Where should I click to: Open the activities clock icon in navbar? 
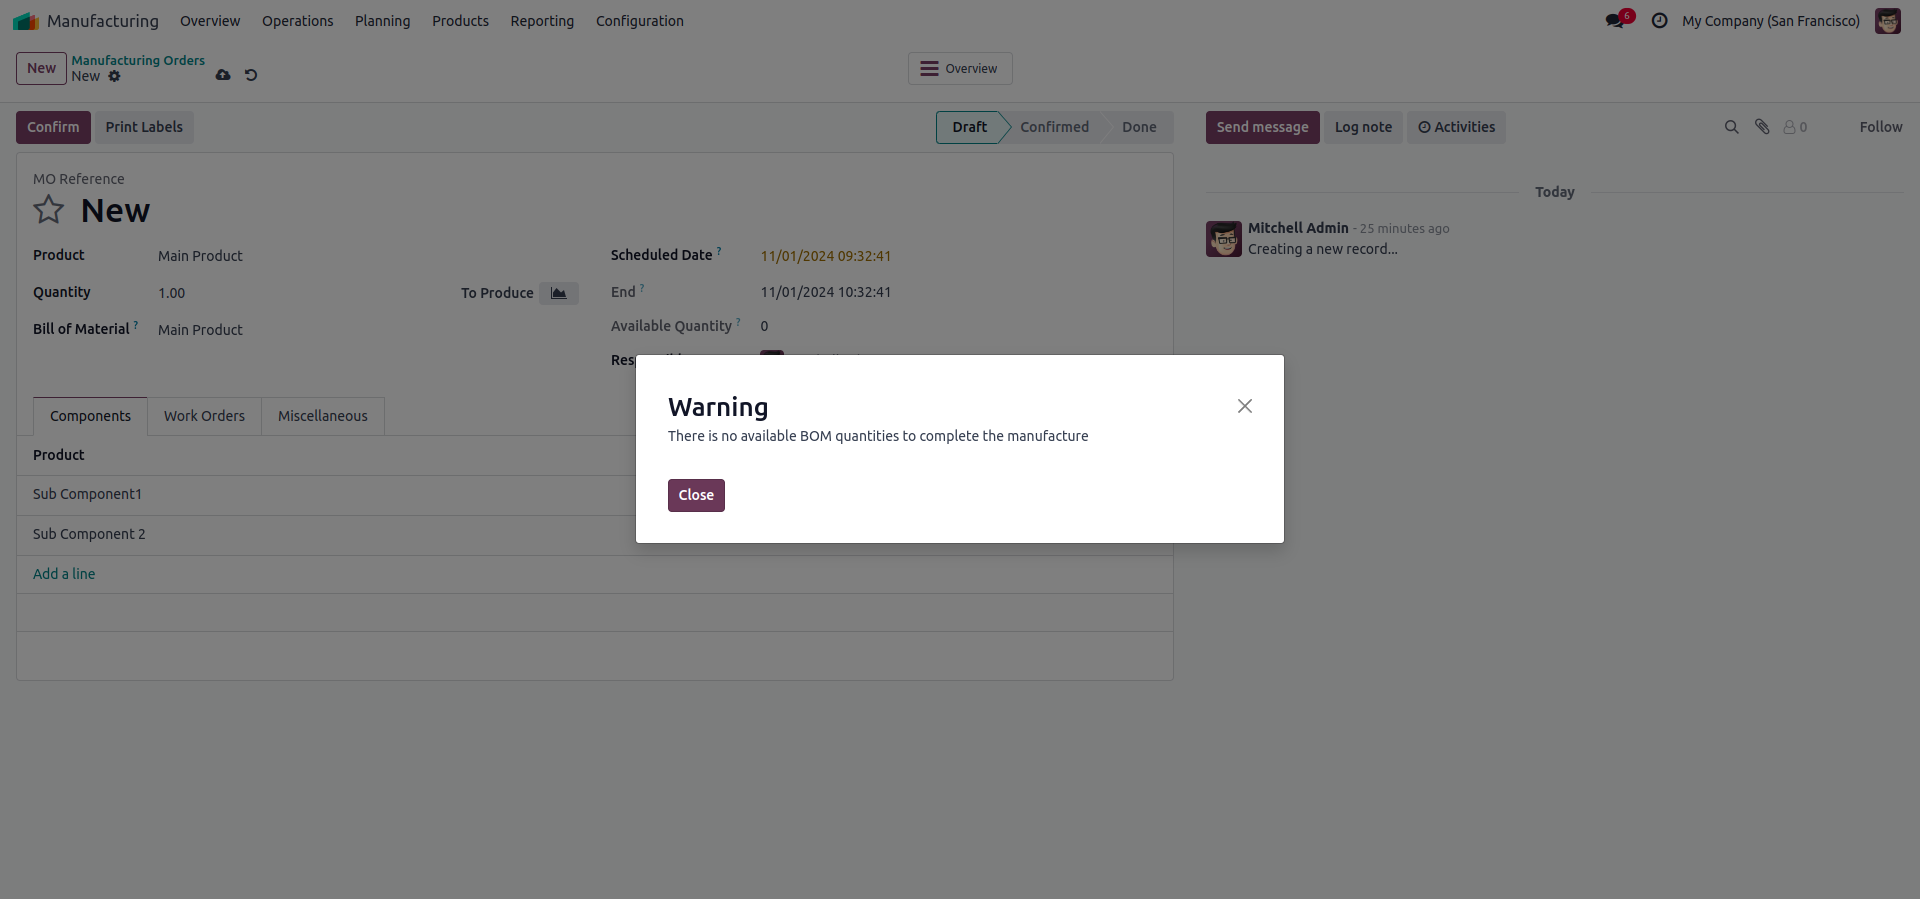(1660, 21)
